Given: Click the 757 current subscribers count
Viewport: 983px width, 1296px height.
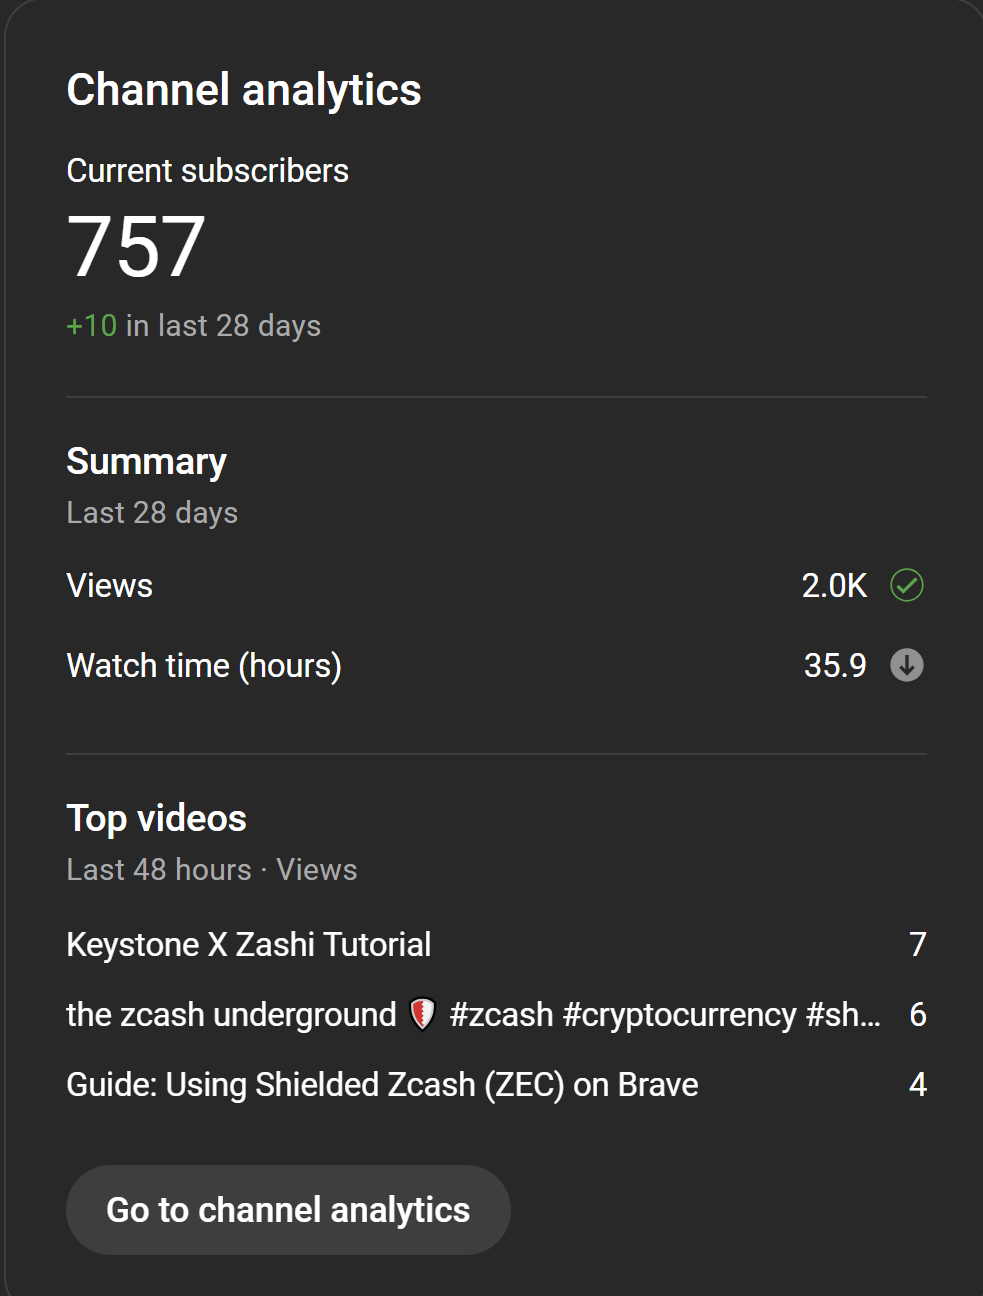Looking at the screenshot, I should tap(136, 247).
